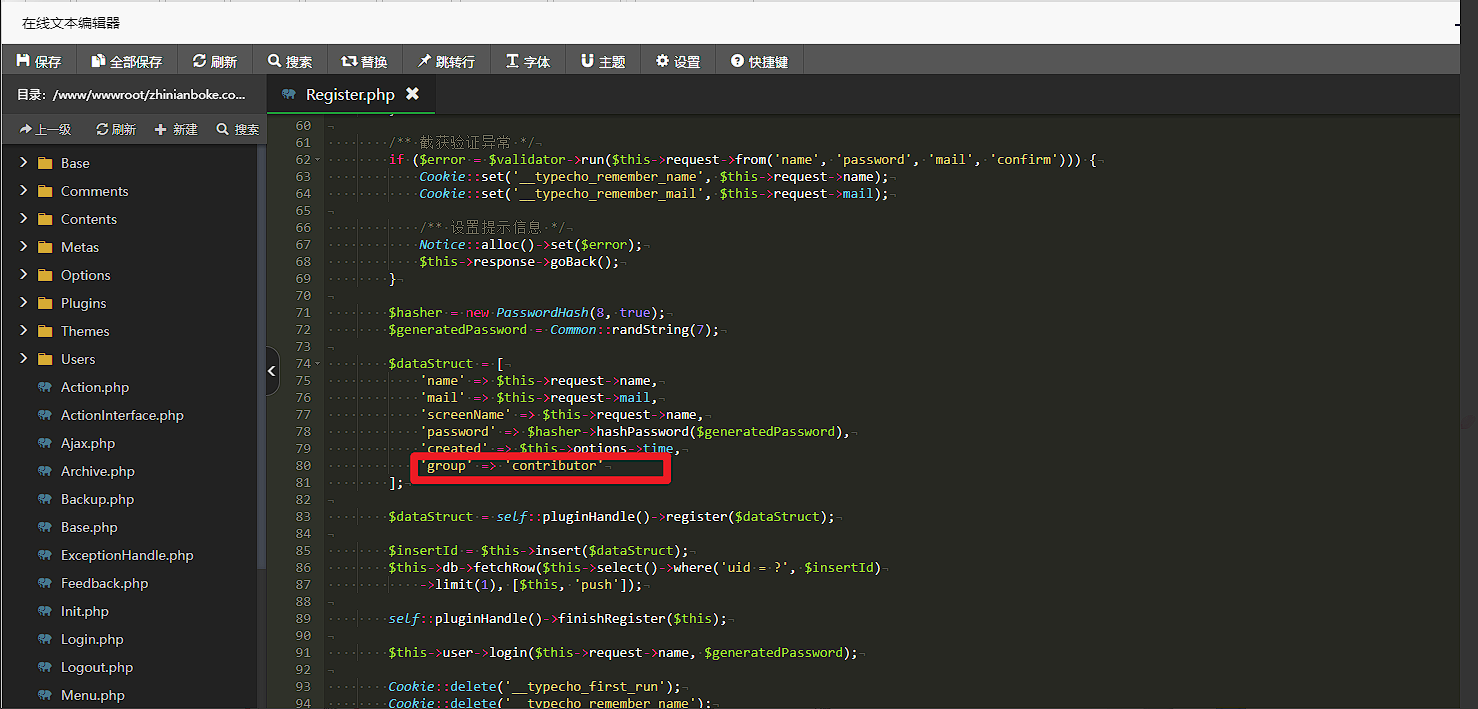1478x709 pixels.
Task: Switch to the Register.php tab
Action: [x=349, y=95]
